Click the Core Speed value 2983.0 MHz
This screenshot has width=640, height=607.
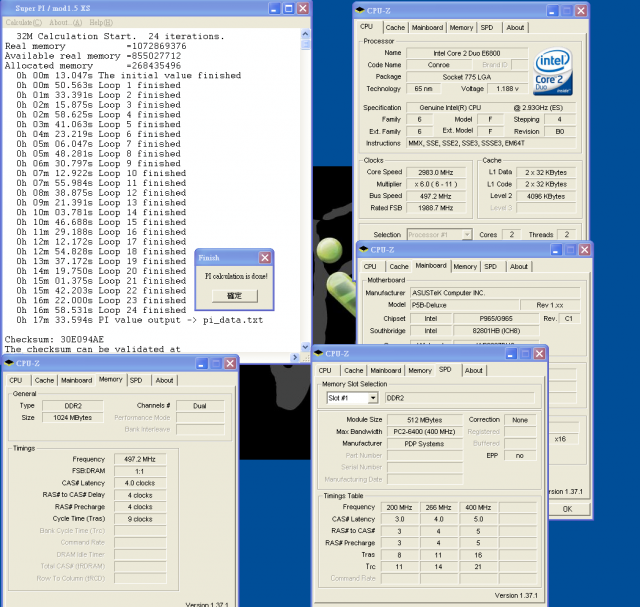pos(436,172)
